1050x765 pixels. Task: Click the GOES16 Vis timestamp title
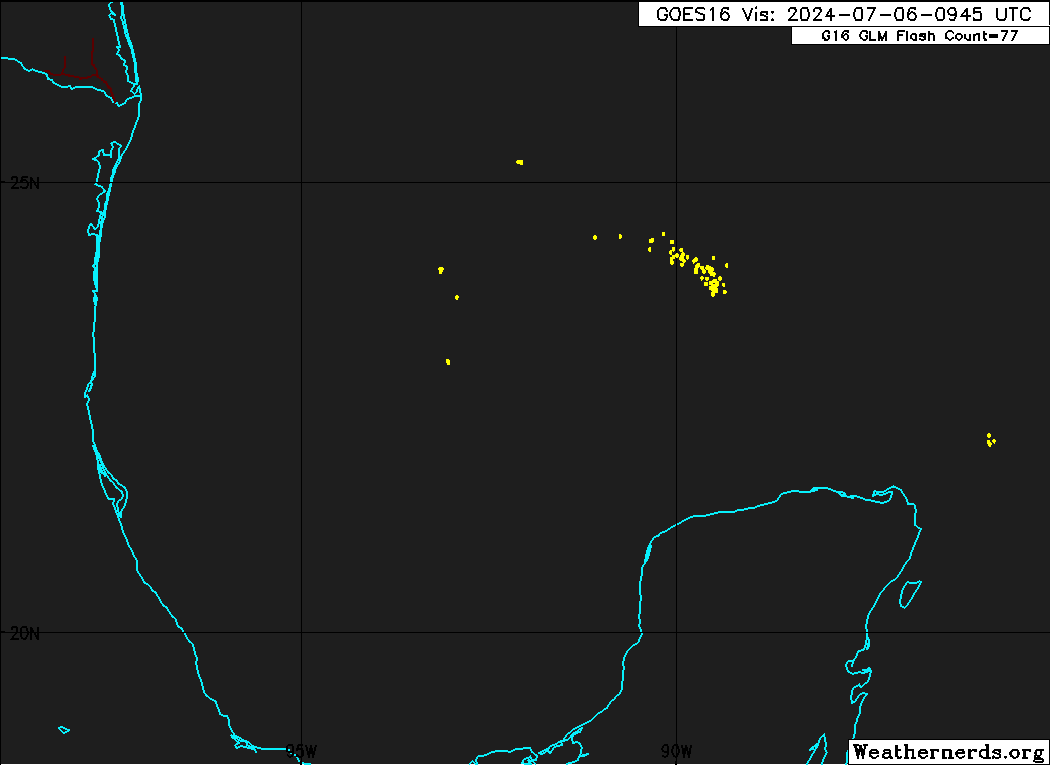843,14
